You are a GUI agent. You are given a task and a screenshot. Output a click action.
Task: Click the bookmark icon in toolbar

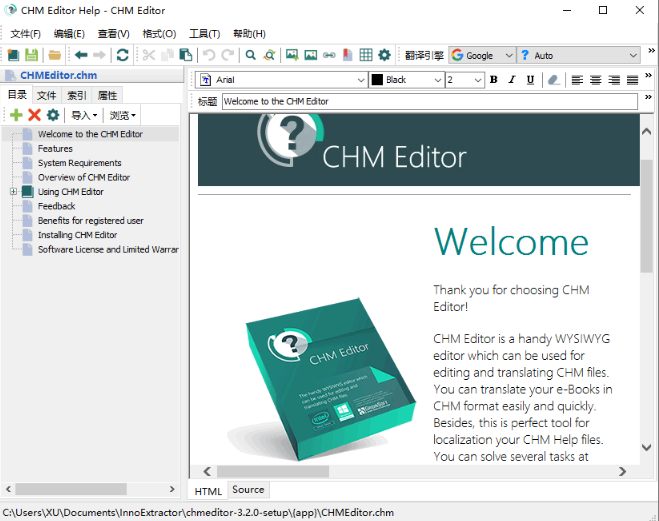click(348, 55)
